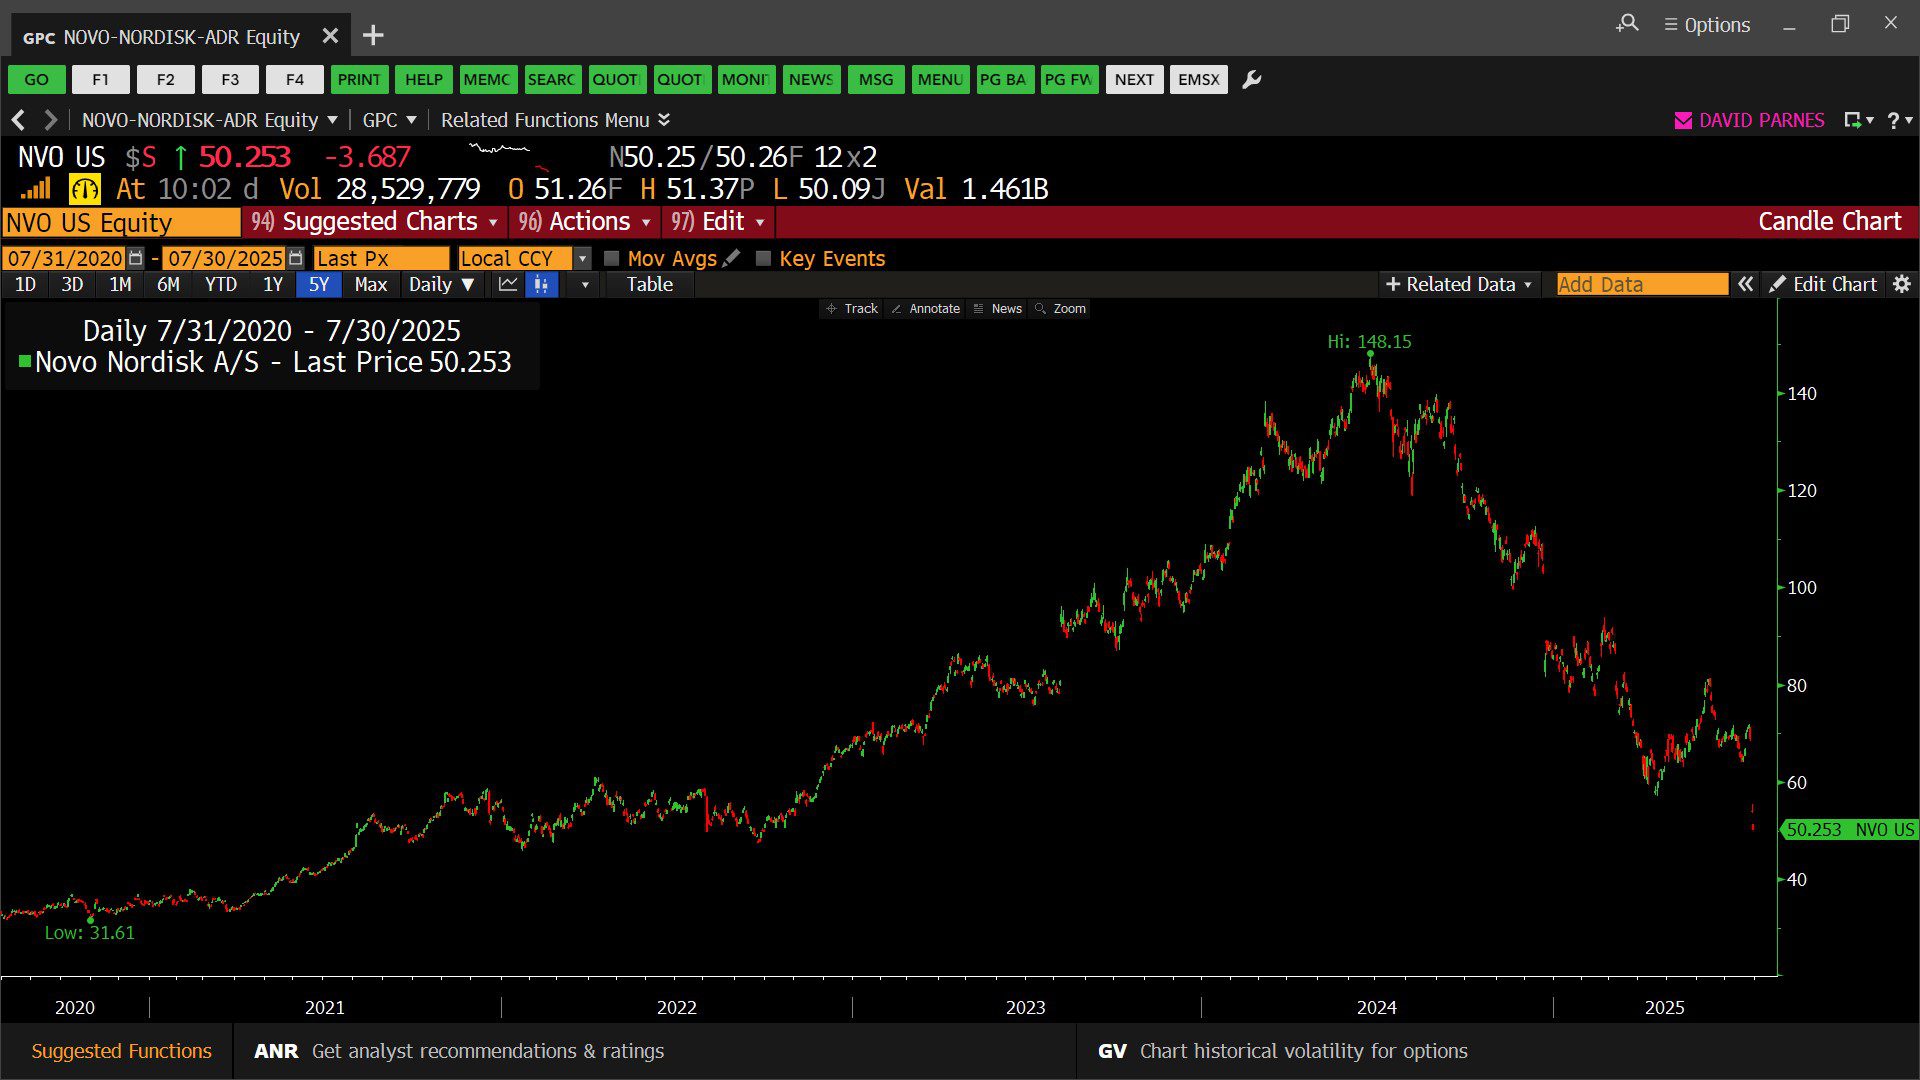Screen dimensions: 1920x1080
Task: Click the Last Px field
Action: click(381, 258)
